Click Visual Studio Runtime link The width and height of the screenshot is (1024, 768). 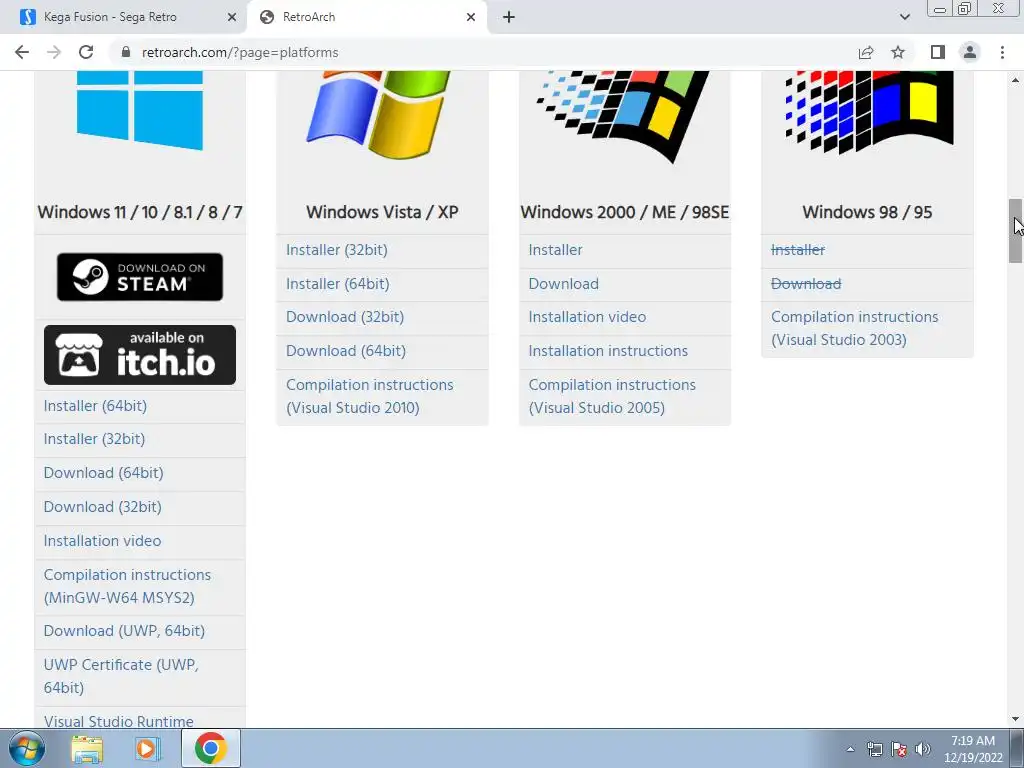click(118, 721)
